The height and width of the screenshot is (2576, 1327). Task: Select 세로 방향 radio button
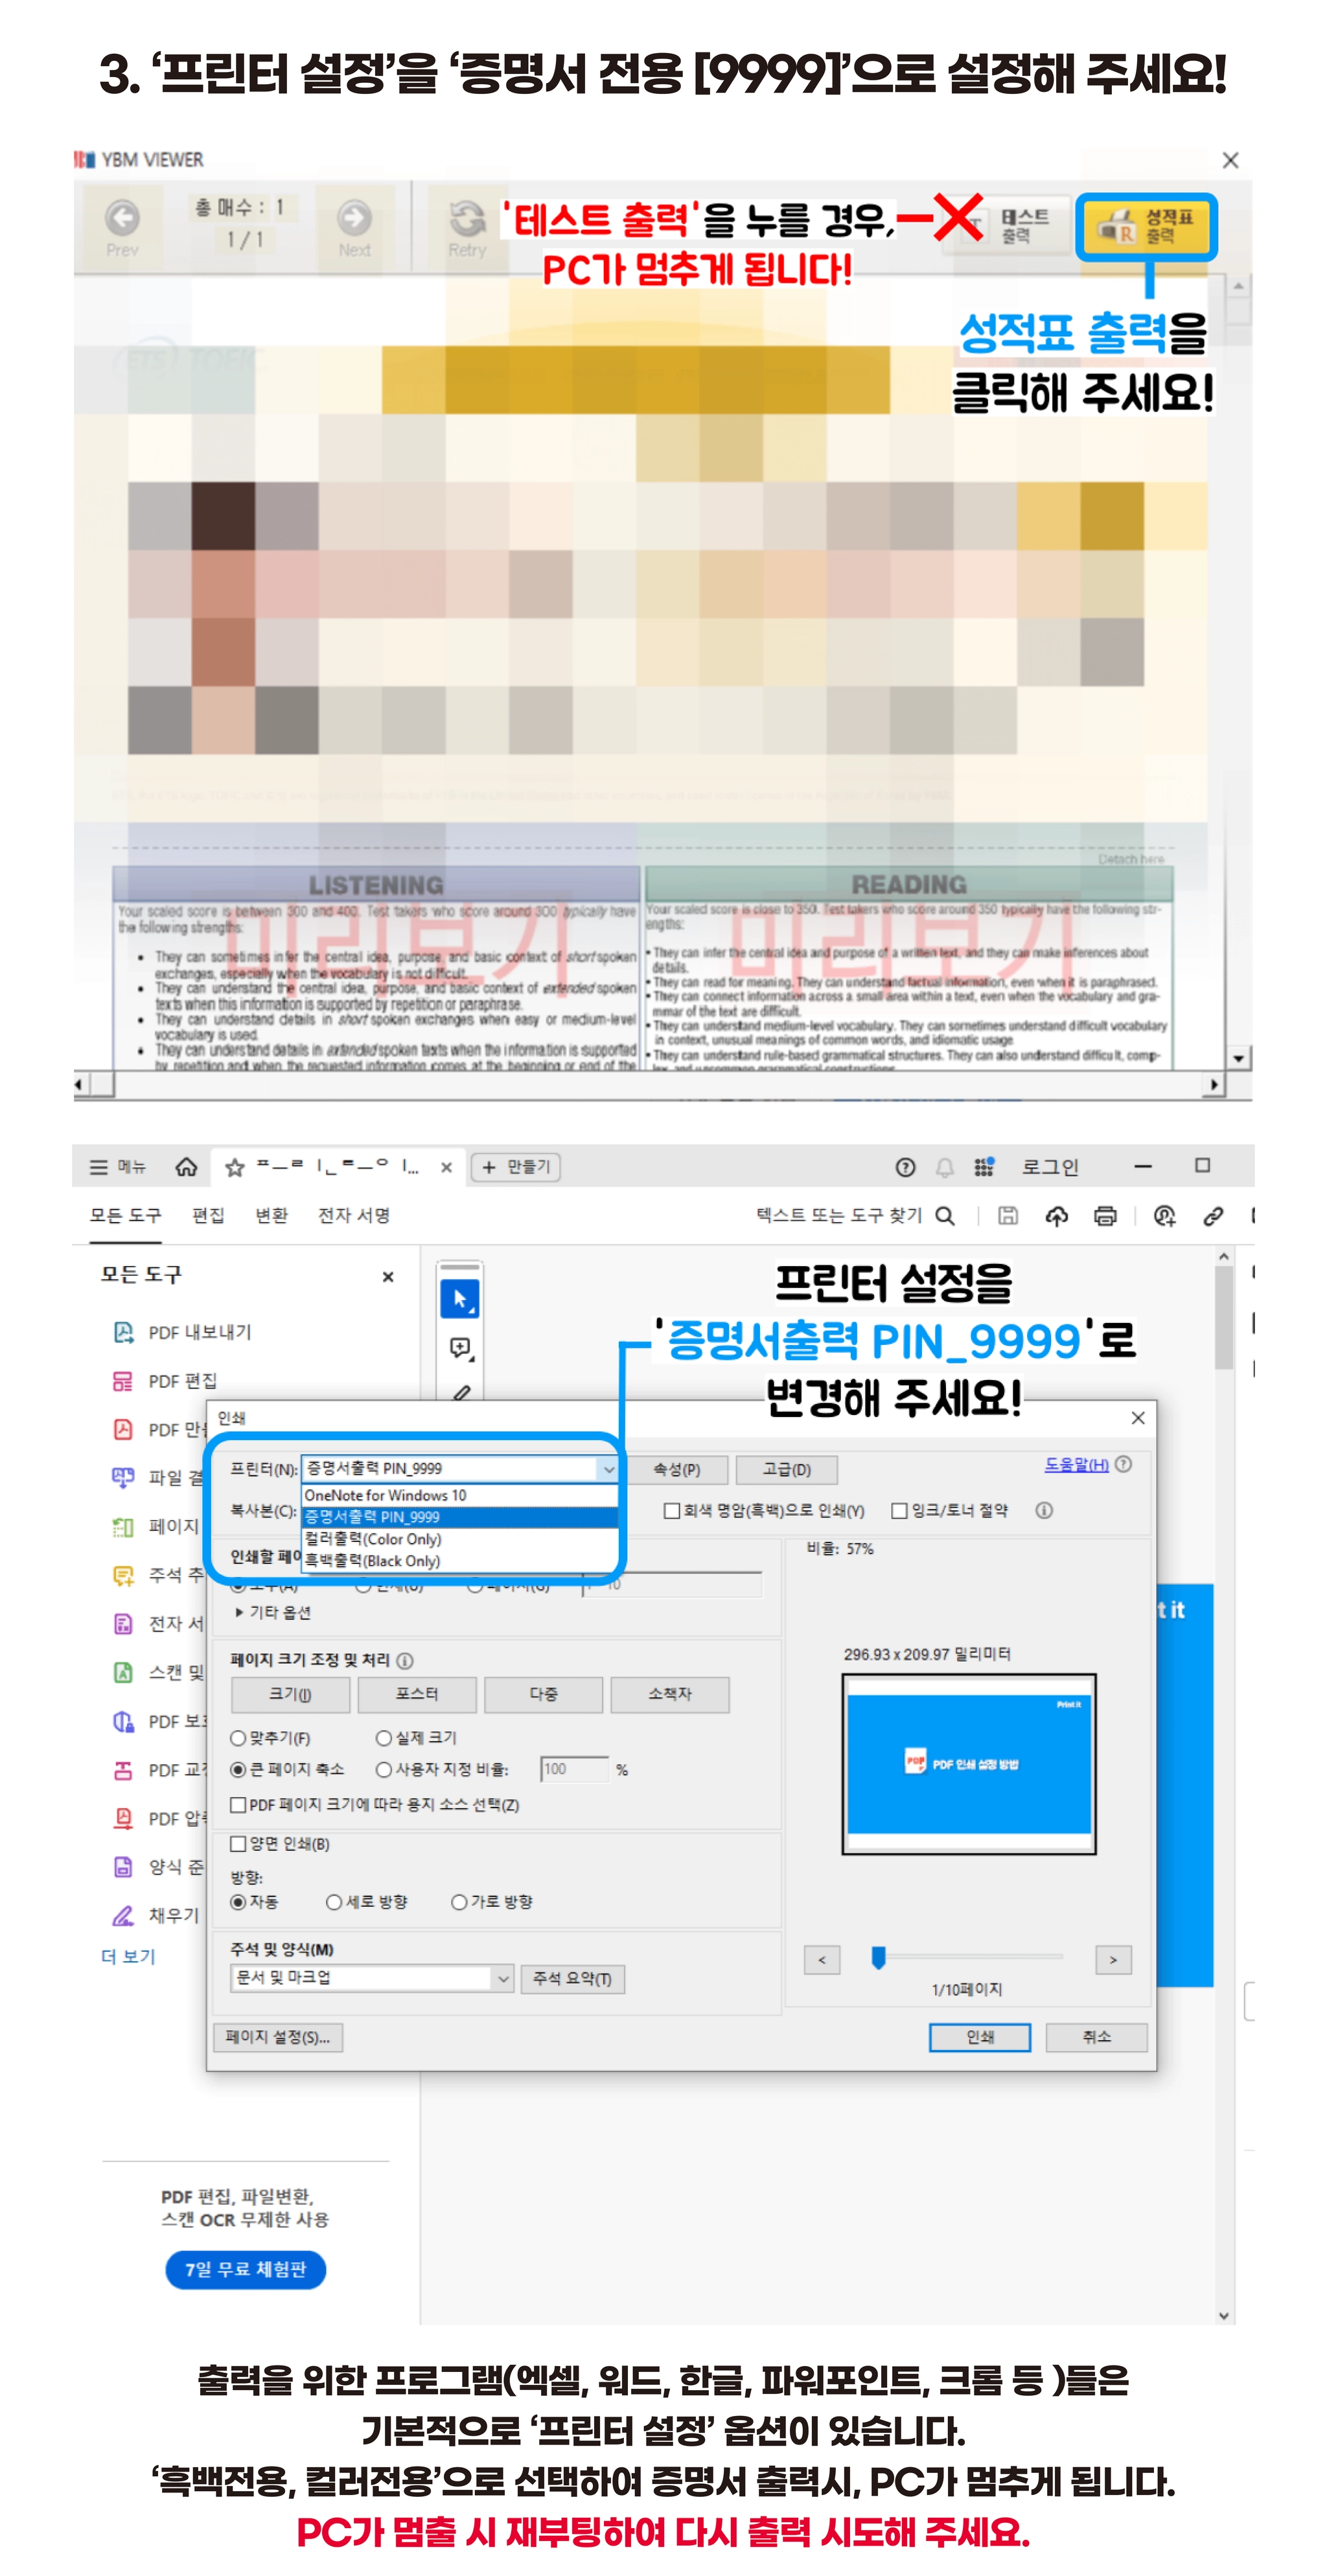[335, 1902]
